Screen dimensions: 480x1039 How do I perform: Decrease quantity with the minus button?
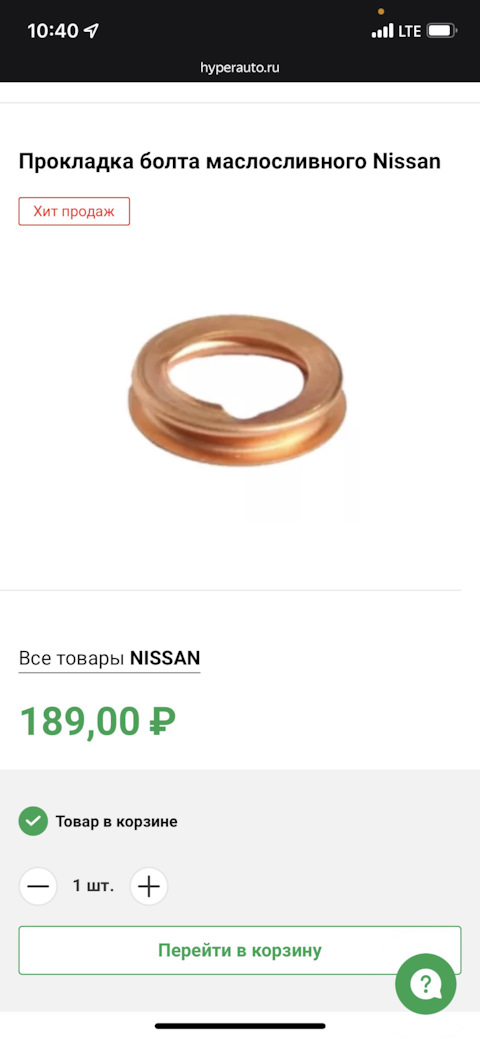pos(38,886)
